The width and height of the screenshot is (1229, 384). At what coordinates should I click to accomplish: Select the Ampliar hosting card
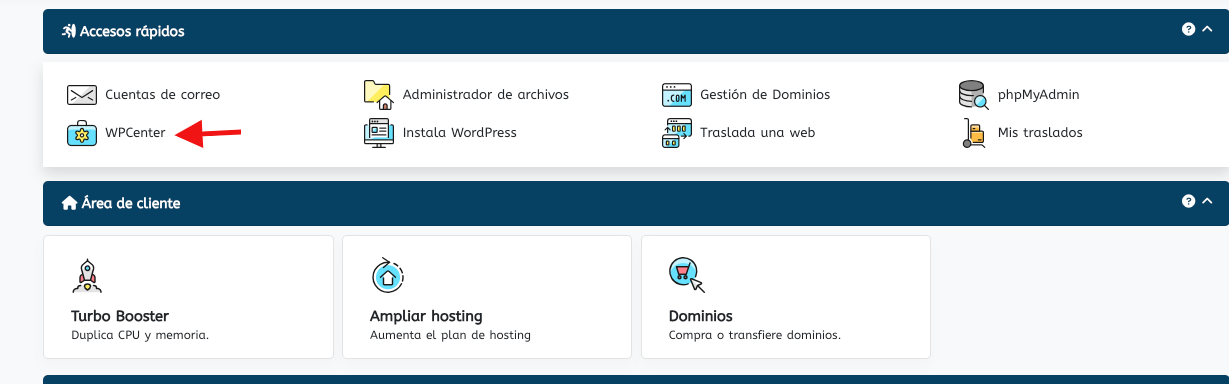[x=487, y=297]
